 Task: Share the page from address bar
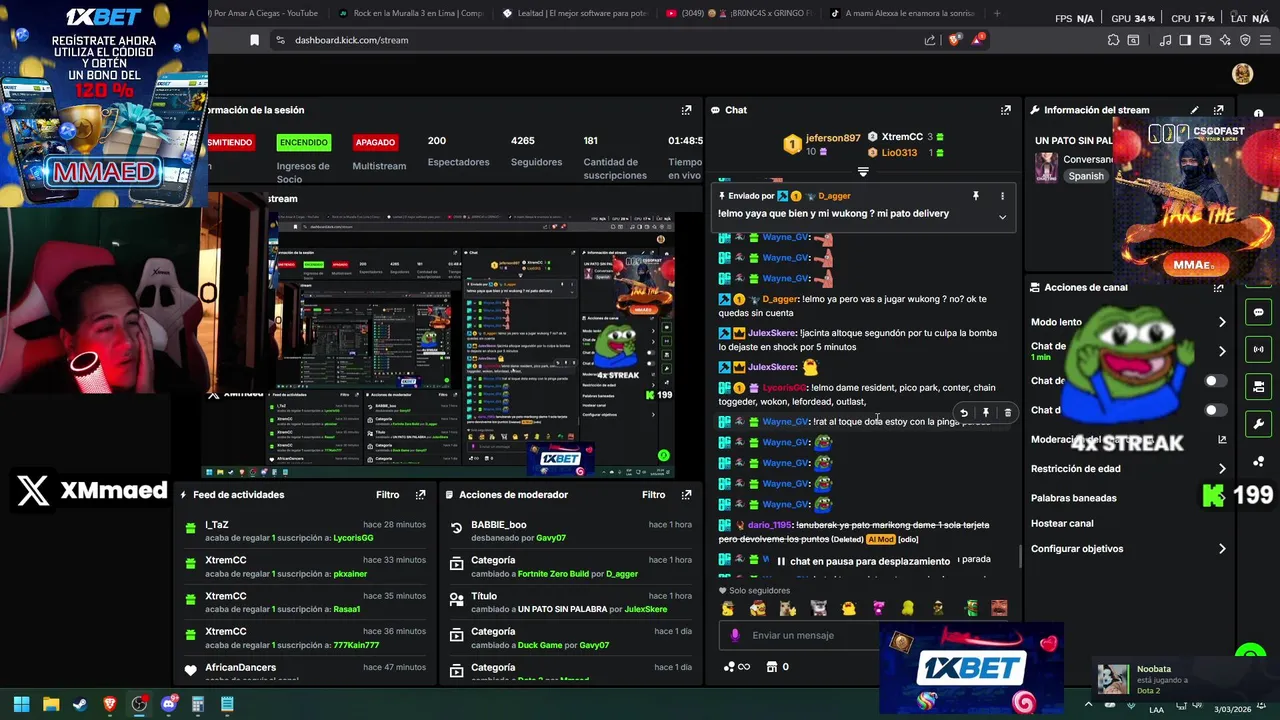point(930,40)
